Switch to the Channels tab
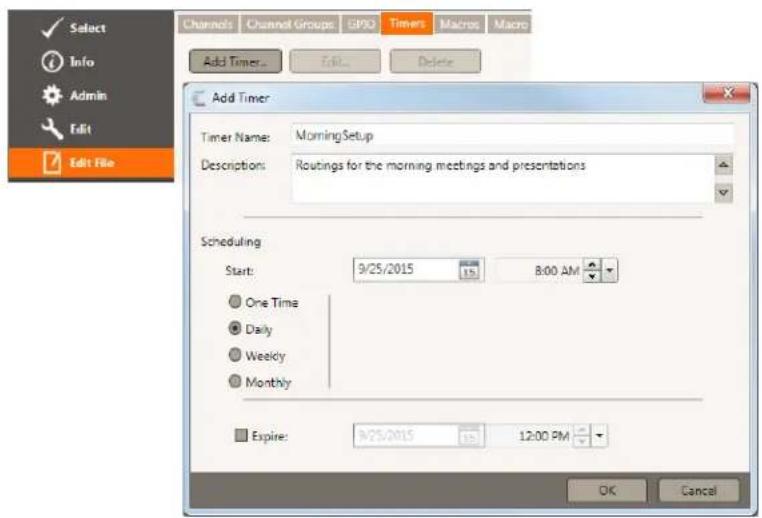Image resolution: width=762 pixels, height=518 pixels. click(208, 24)
